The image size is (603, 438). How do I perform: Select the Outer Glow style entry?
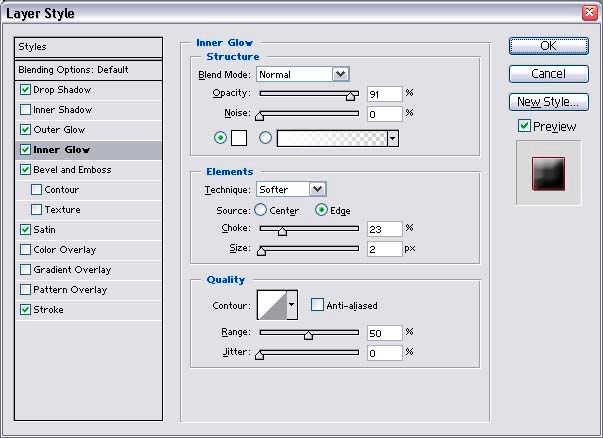coord(59,130)
